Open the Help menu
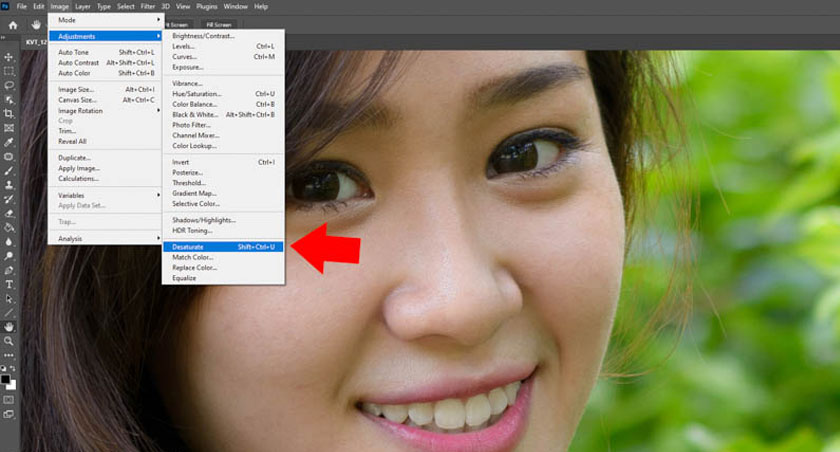Viewport: 840px width, 452px height. [x=261, y=6]
